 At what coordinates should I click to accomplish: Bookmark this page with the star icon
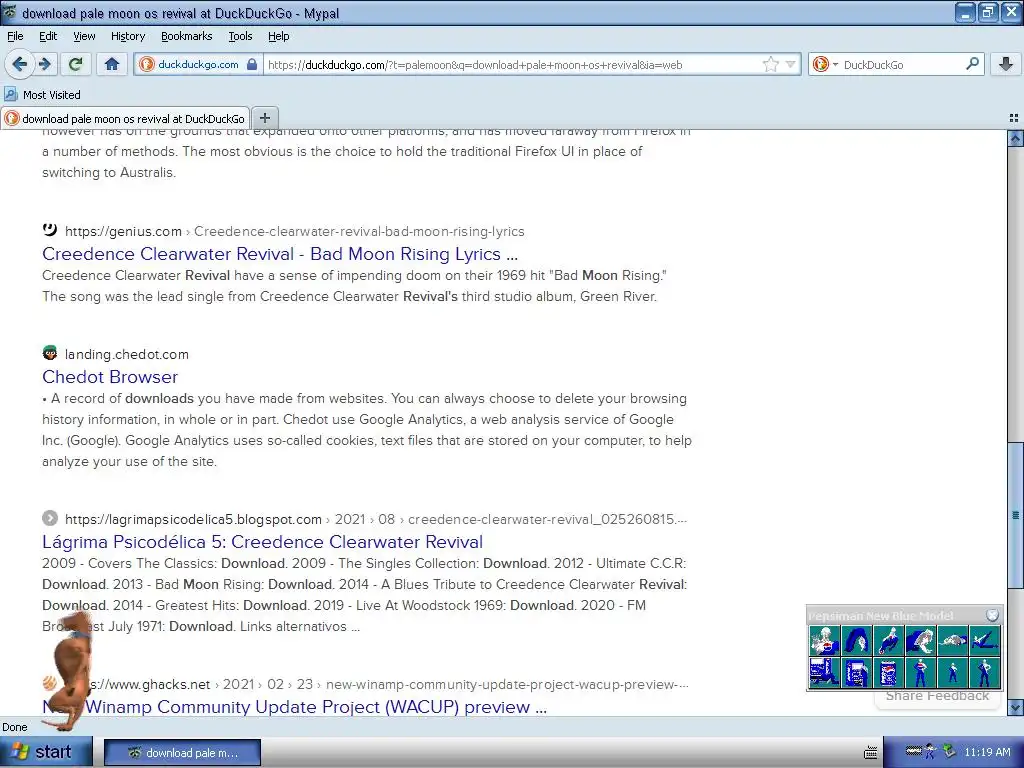[771, 64]
